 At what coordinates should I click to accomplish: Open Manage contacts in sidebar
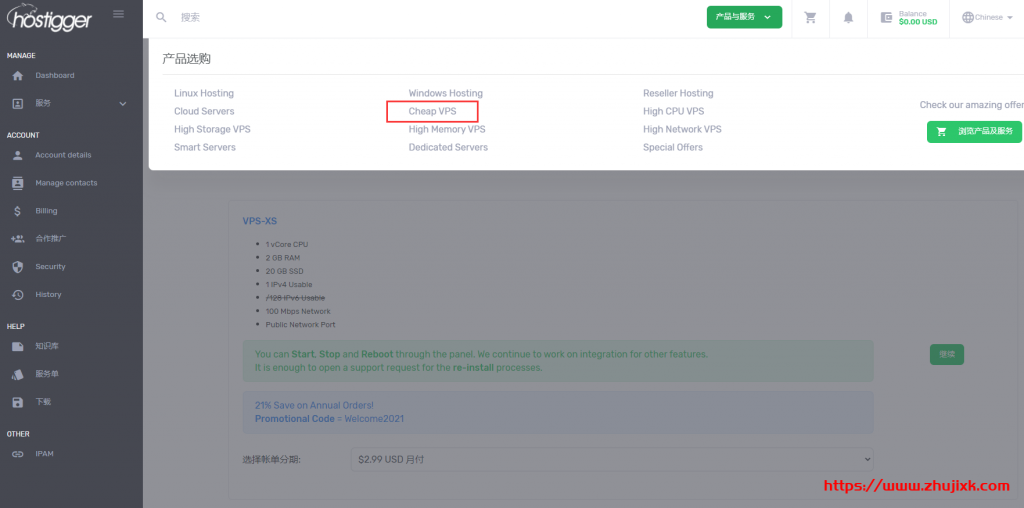(66, 183)
